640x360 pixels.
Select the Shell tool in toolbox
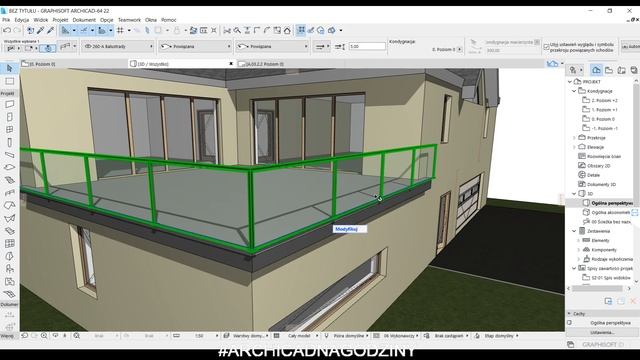9,218
